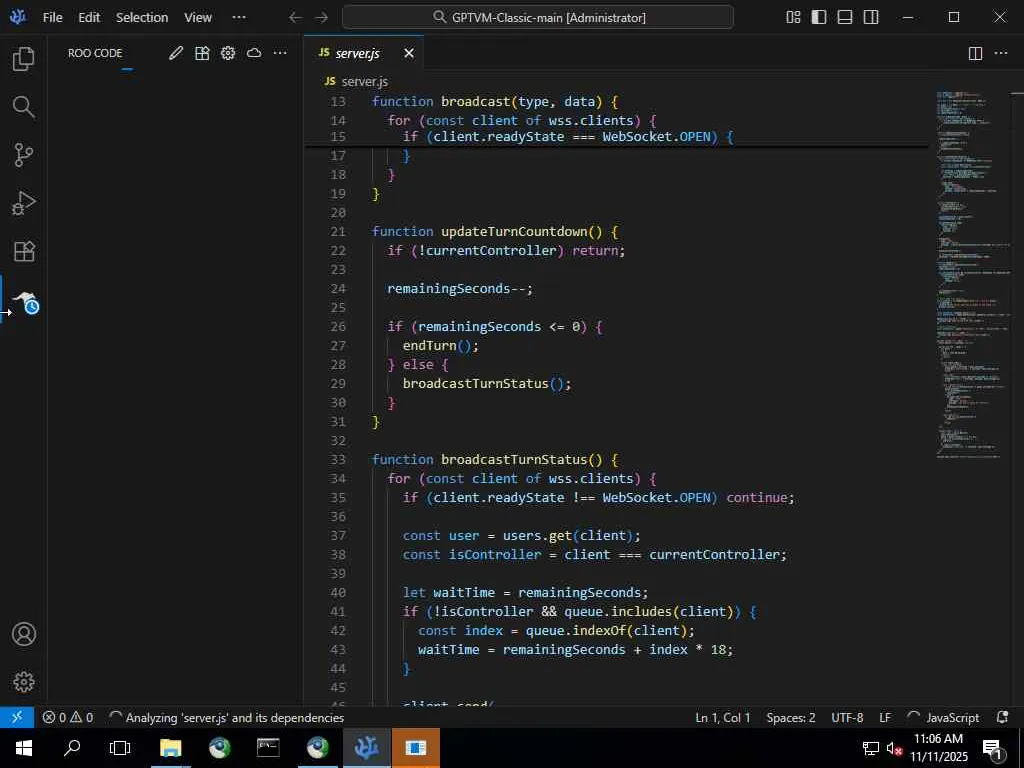Click line number 38 in the gutter
The width and height of the screenshot is (1024, 768).
pos(338,554)
